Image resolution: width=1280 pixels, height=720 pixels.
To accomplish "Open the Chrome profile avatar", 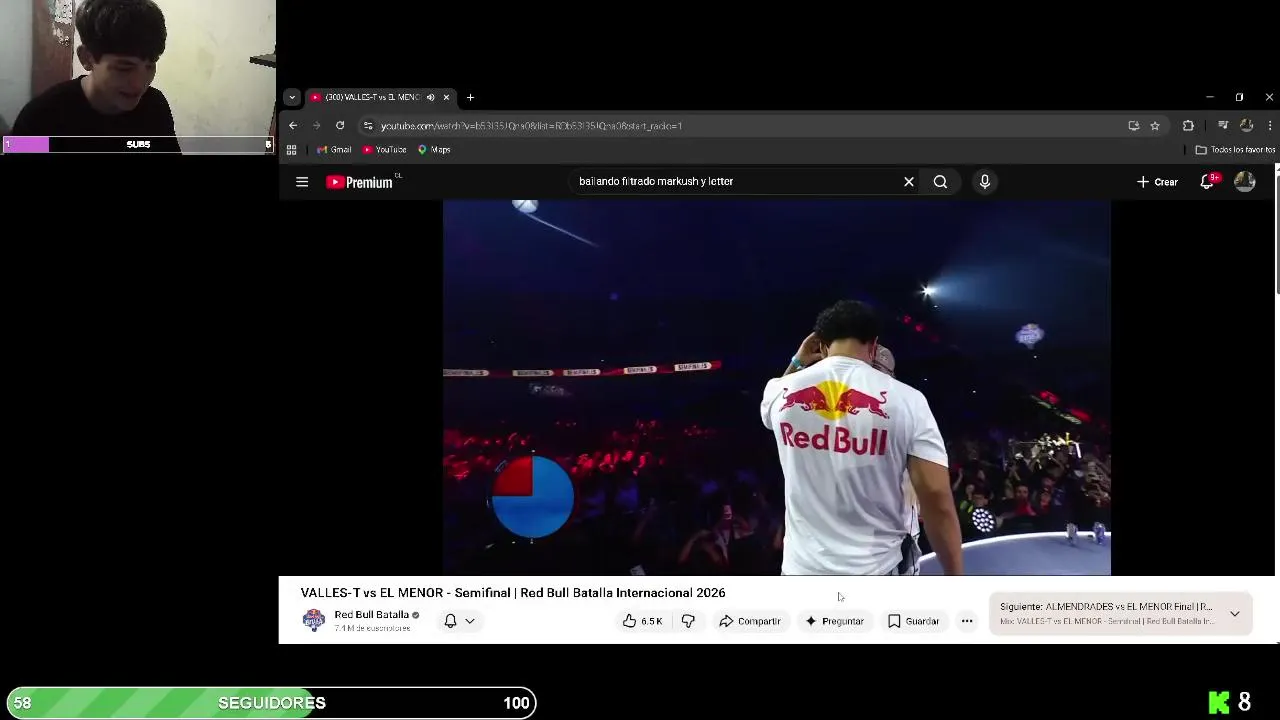I will [1246, 126].
